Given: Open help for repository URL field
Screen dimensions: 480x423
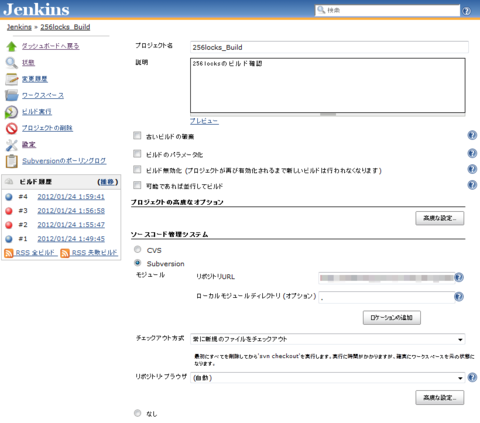Looking at the screenshot, I should pyautogui.click(x=459, y=277).
